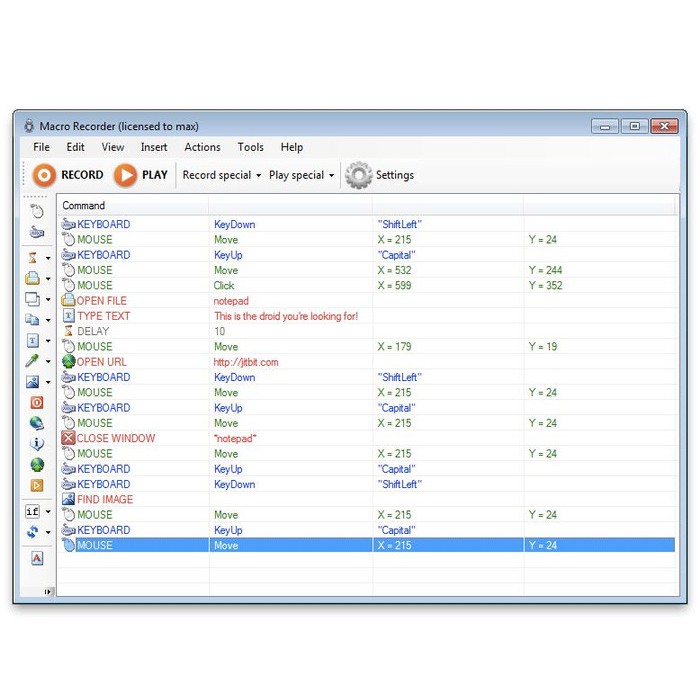
Task: Click the clipboard copy icon in sidebar
Action: pyautogui.click(x=33, y=320)
